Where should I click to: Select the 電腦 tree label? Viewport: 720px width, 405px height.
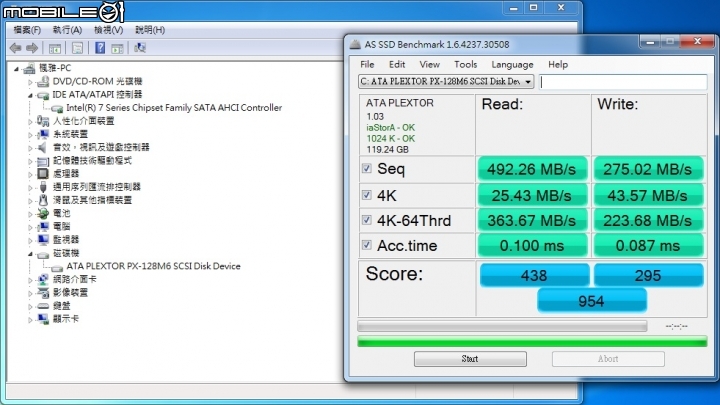click(62, 227)
